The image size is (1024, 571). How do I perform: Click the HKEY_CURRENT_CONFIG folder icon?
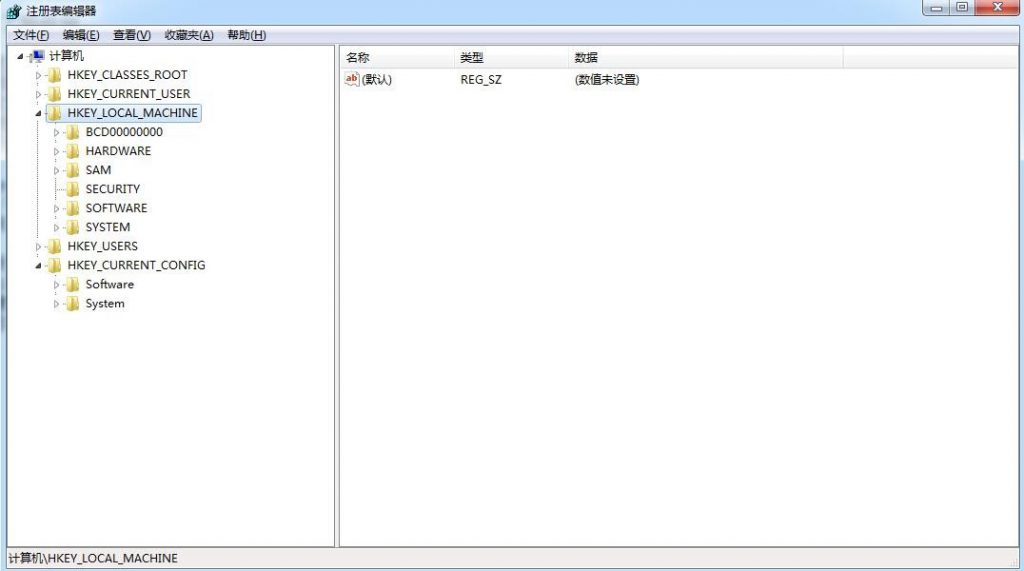click(x=55, y=265)
